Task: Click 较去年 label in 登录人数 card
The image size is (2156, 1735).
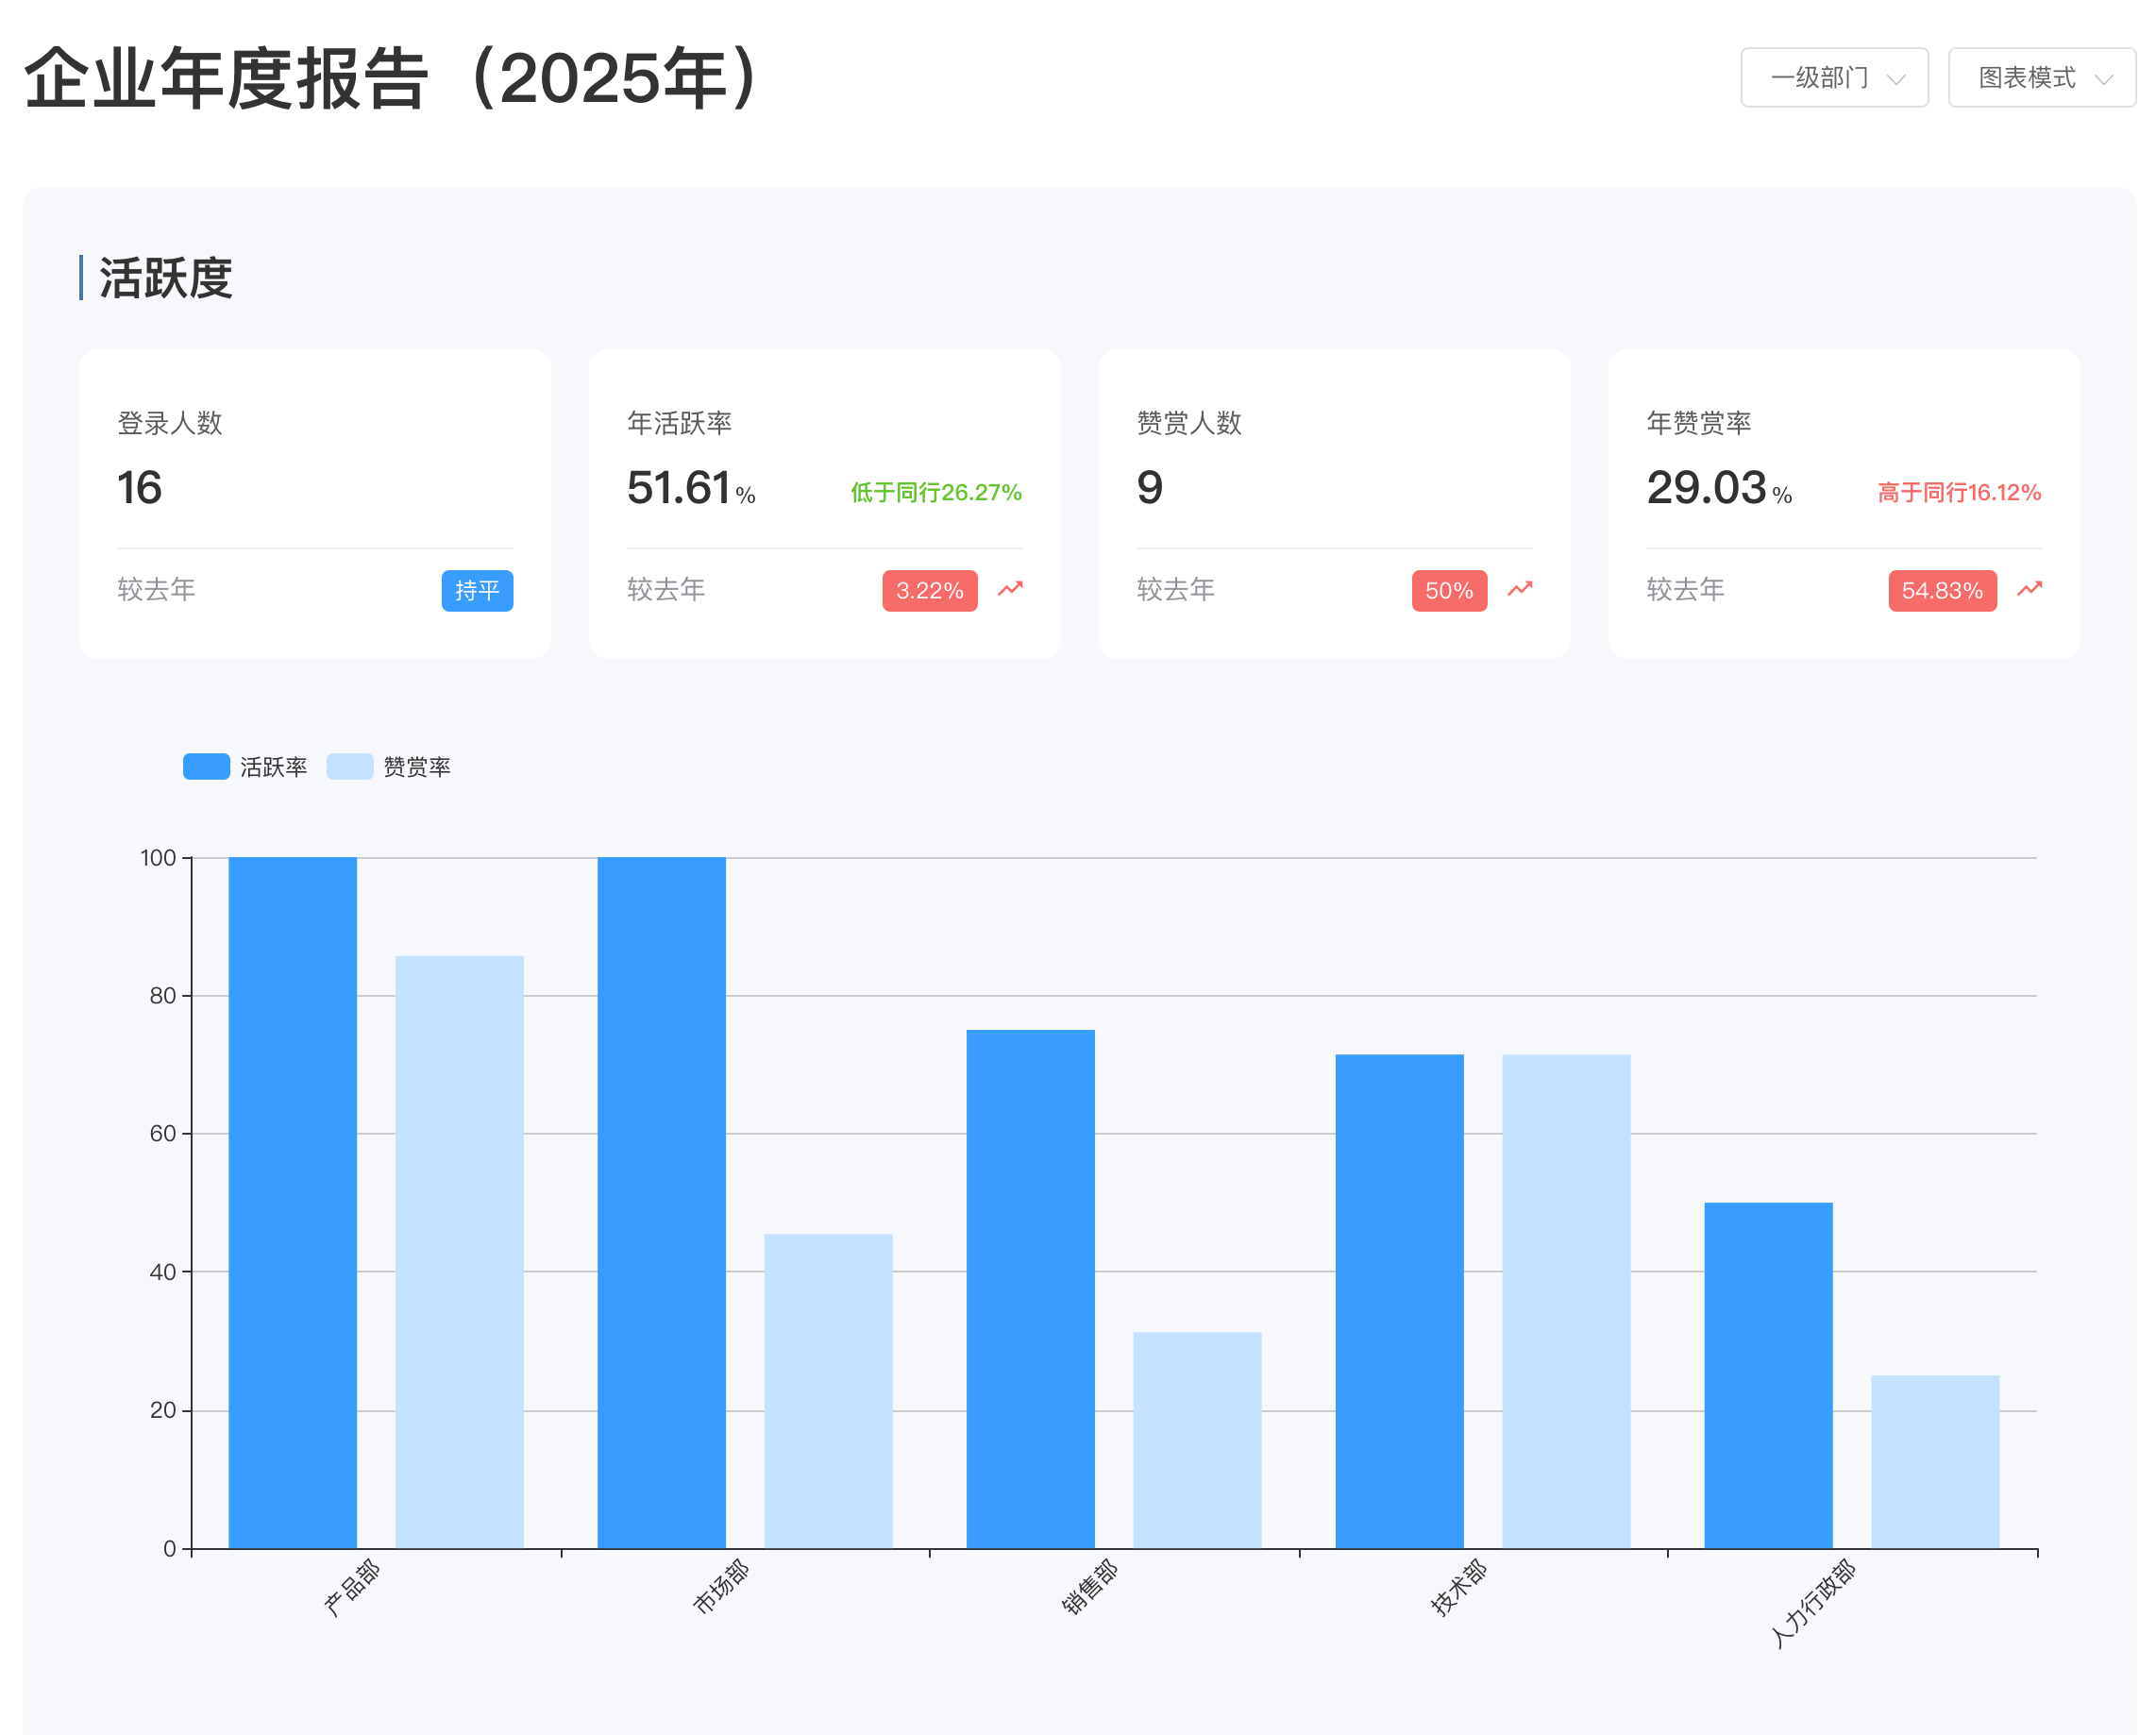Action: point(156,590)
